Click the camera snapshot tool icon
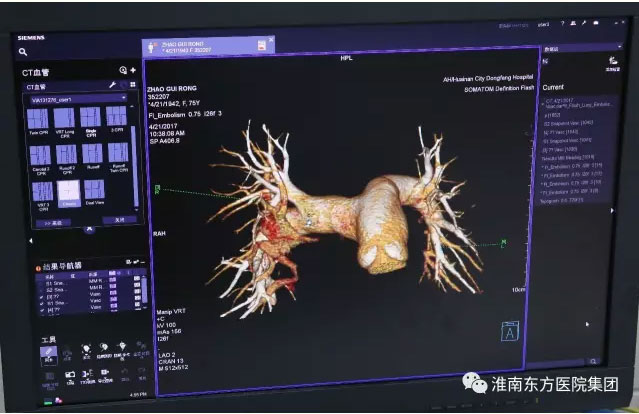This screenshot has width=639, height=414. [x=68, y=375]
